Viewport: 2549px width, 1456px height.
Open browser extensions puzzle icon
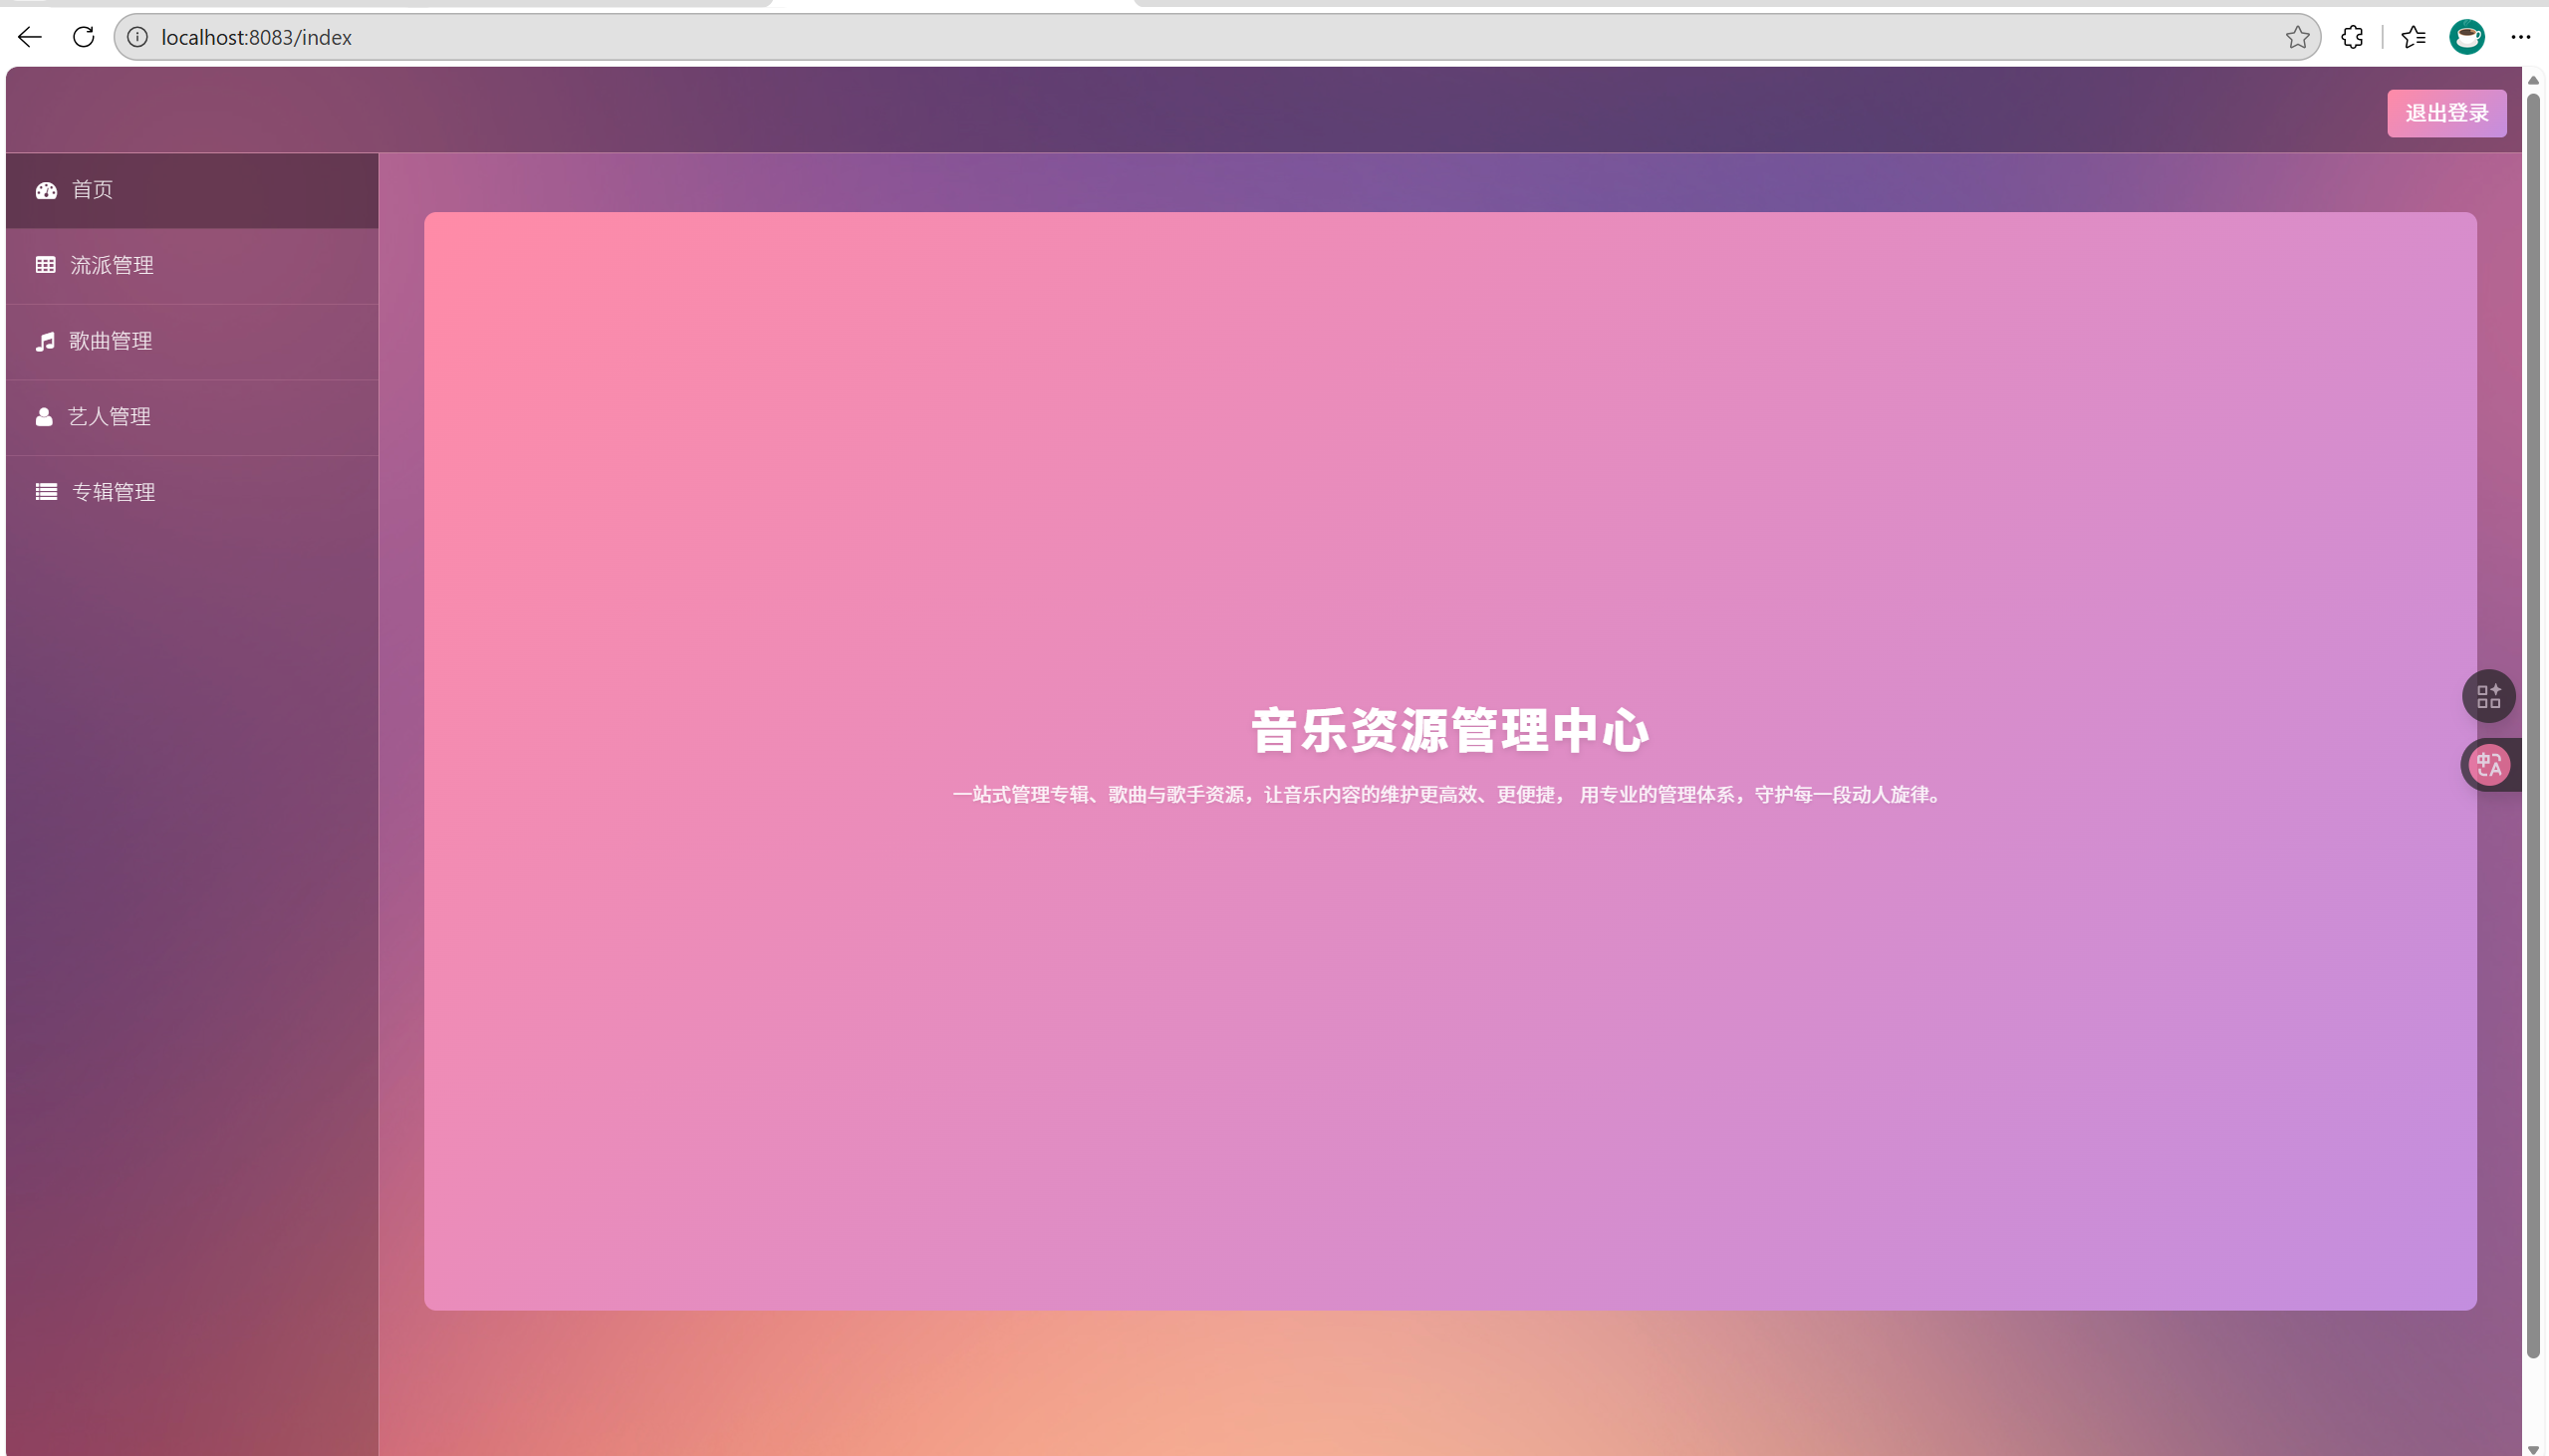pos(2352,37)
